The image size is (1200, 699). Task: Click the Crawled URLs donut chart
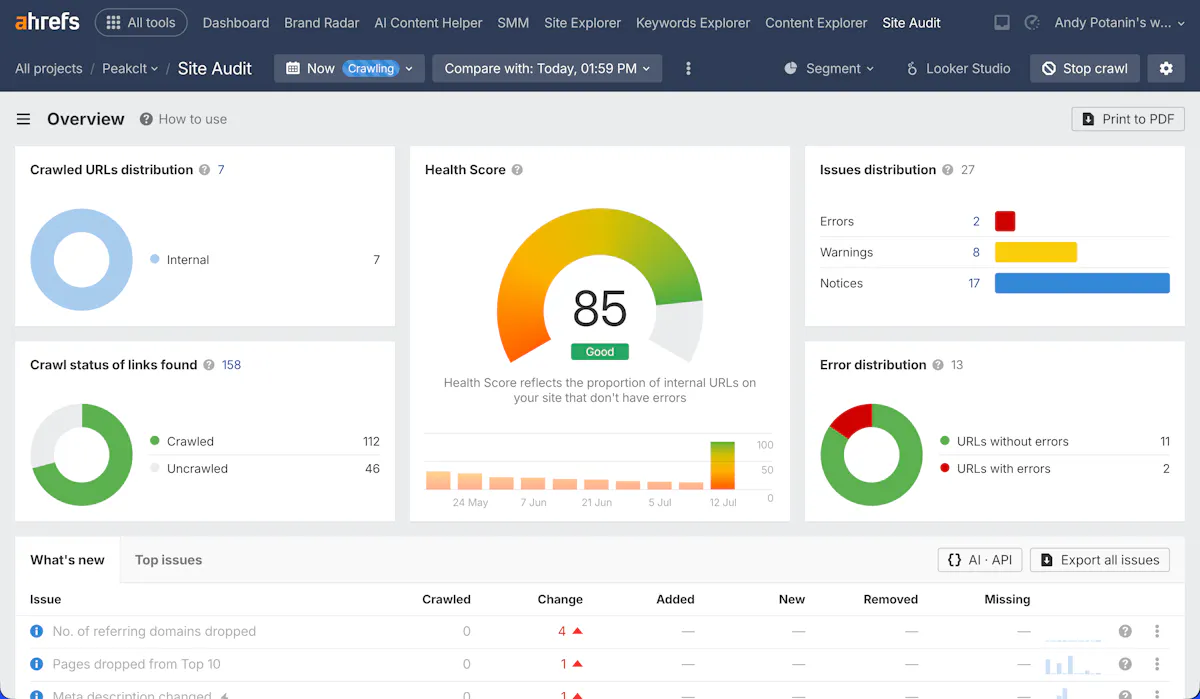click(80, 259)
